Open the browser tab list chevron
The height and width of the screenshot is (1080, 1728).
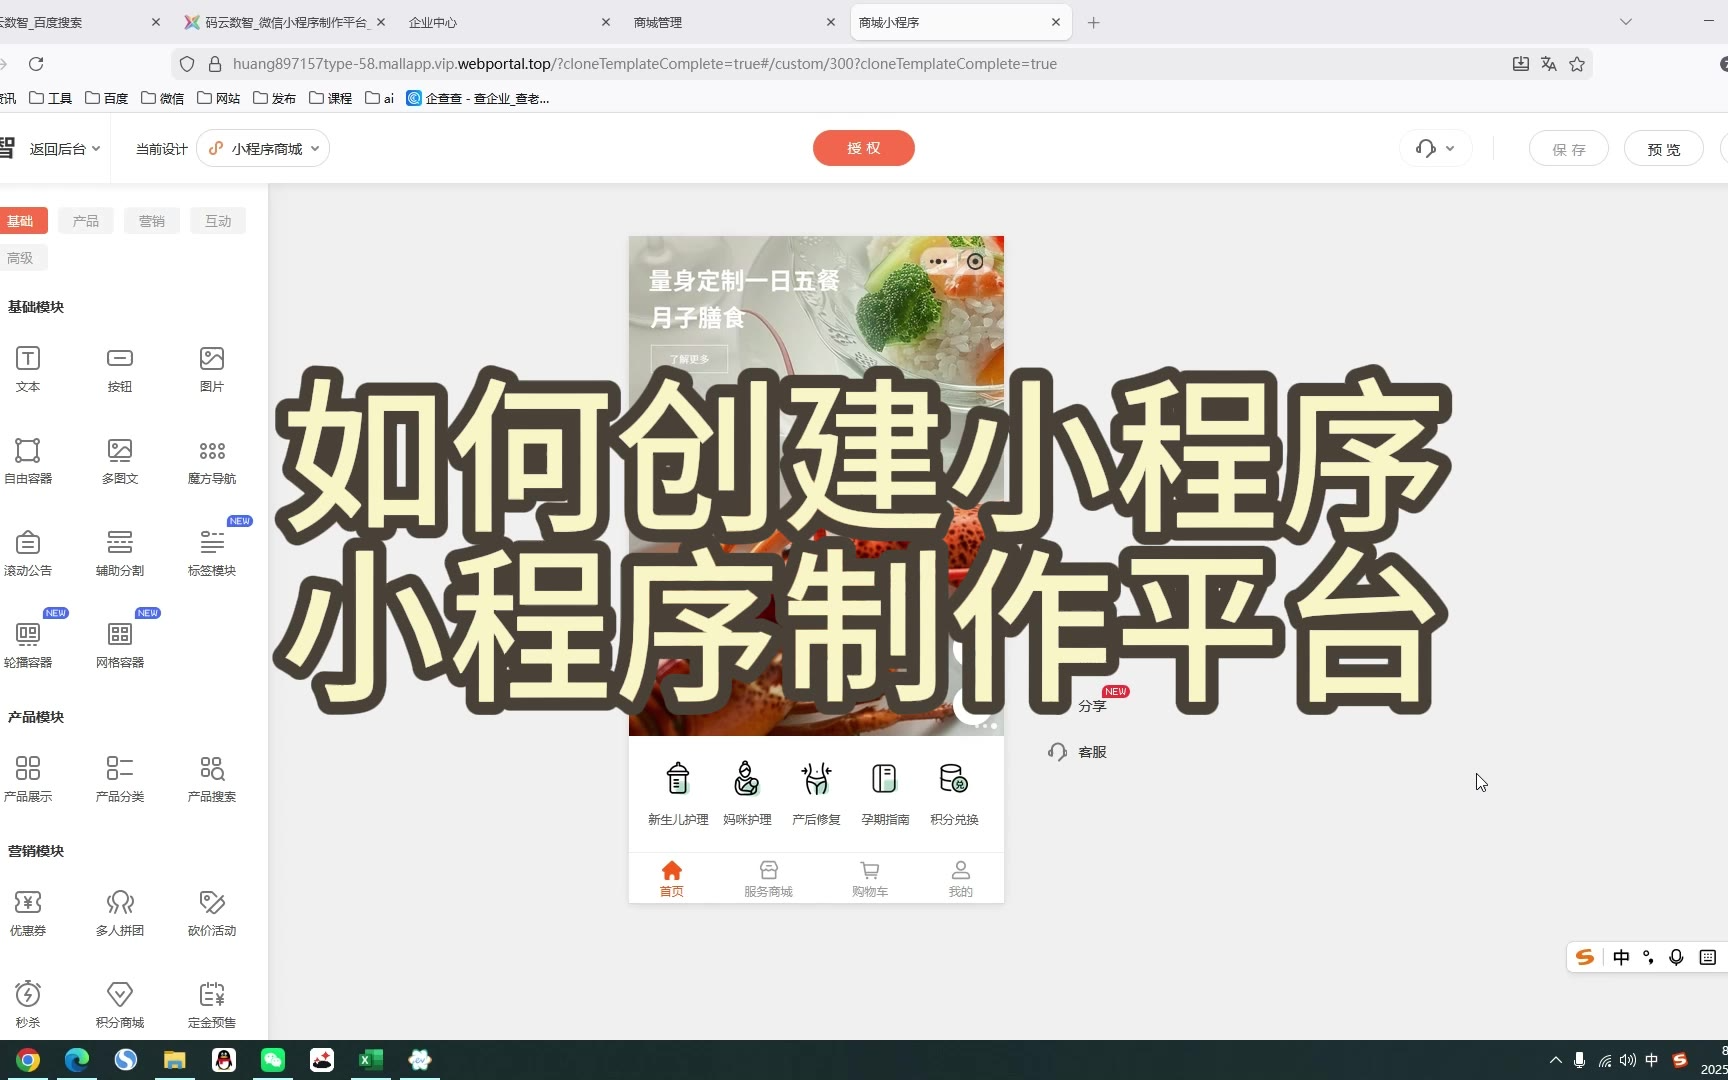1626,22
